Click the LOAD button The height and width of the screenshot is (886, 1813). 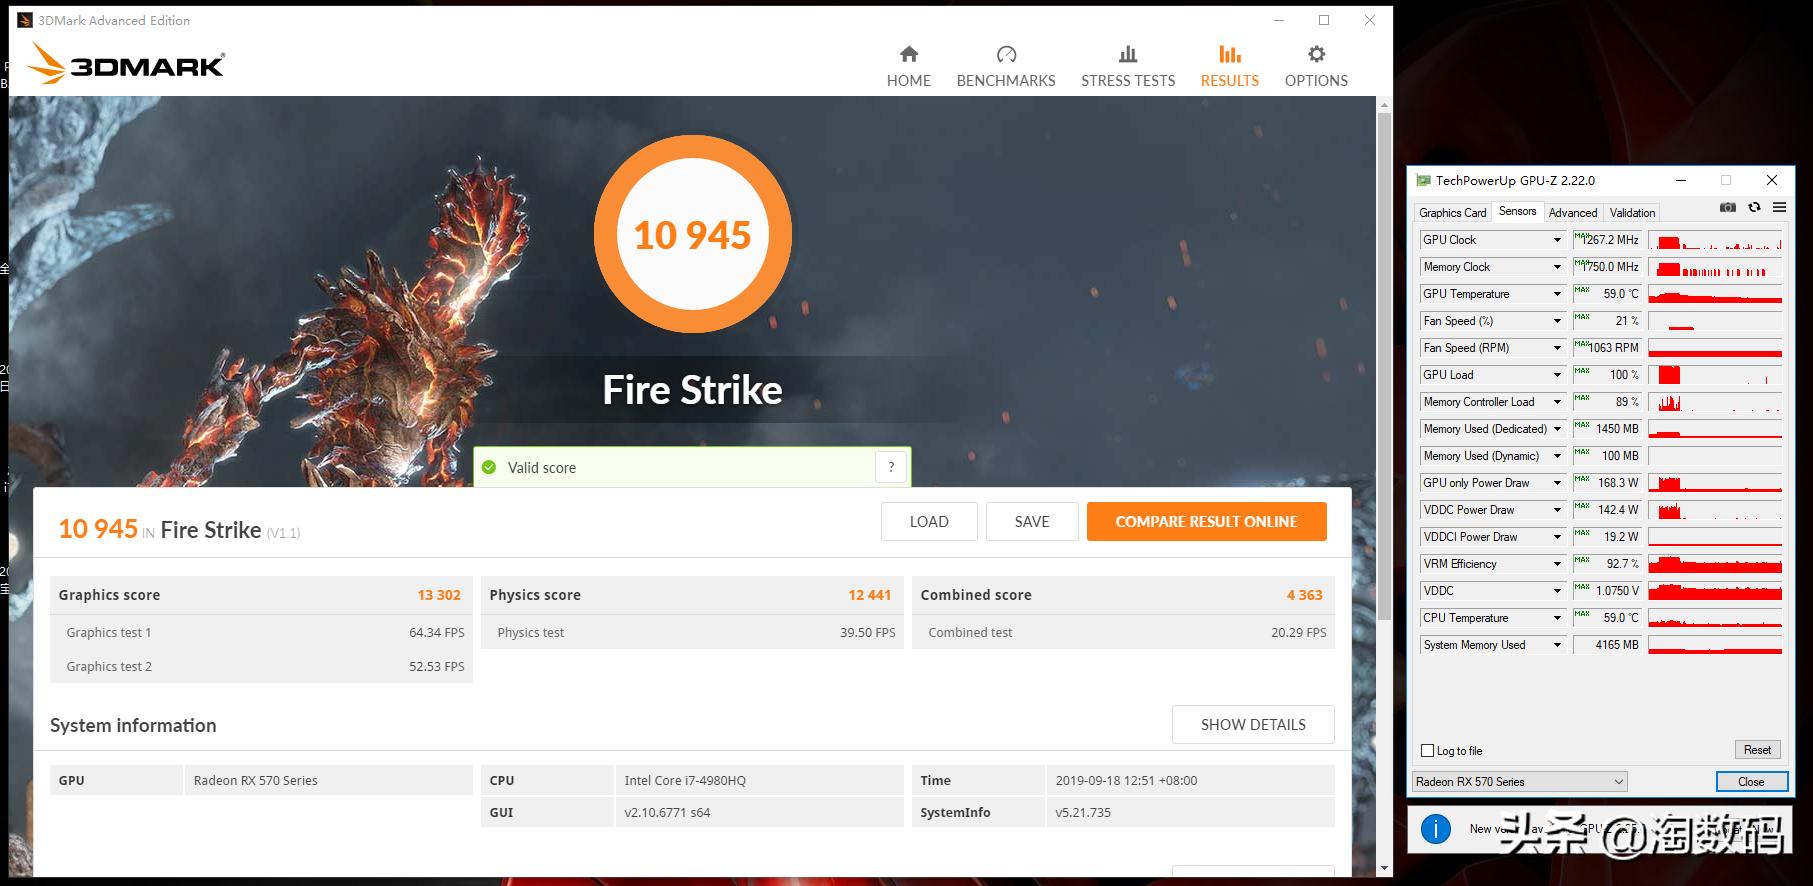929,521
